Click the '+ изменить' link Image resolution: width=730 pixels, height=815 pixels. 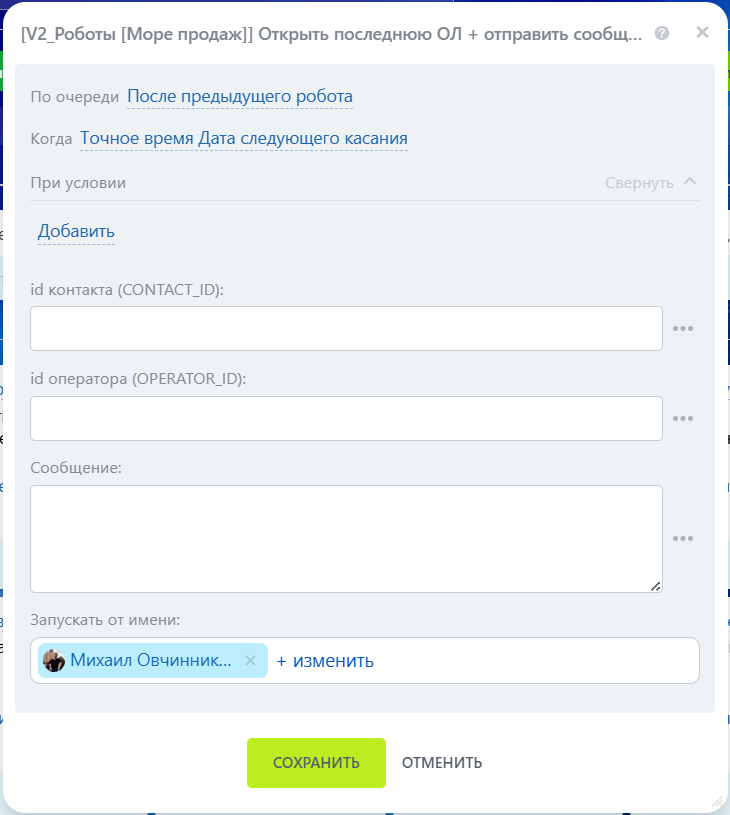click(x=325, y=661)
